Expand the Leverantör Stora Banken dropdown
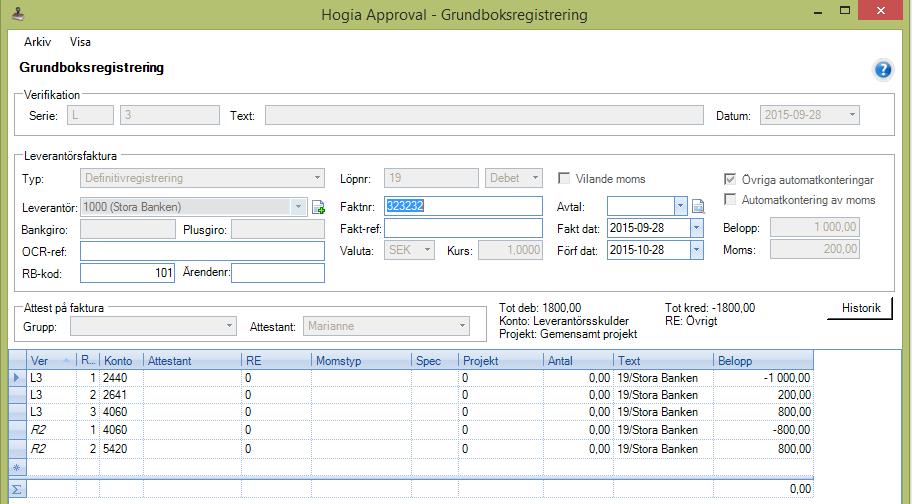 coord(298,206)
